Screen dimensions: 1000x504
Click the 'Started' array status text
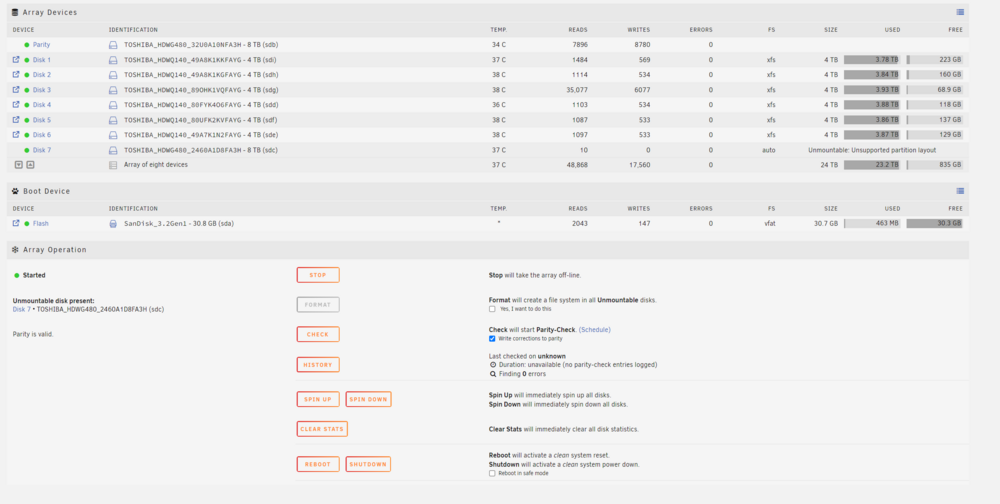34,275
